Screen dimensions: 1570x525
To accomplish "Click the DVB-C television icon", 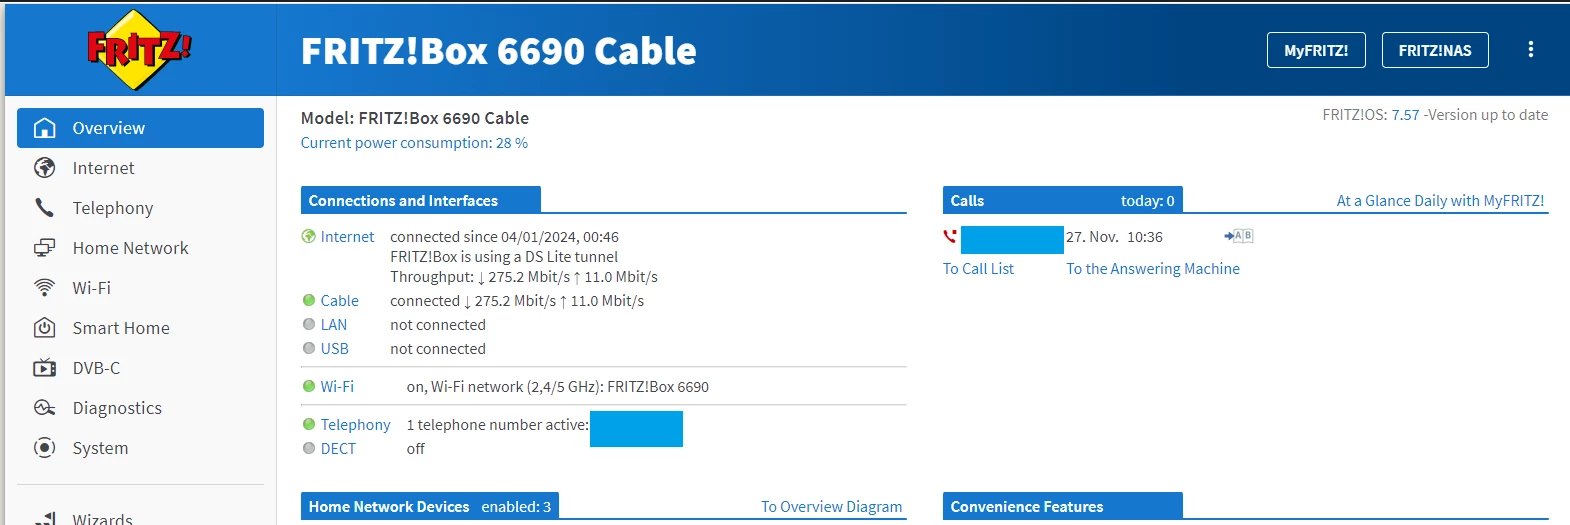I will (x=44, y=368).
